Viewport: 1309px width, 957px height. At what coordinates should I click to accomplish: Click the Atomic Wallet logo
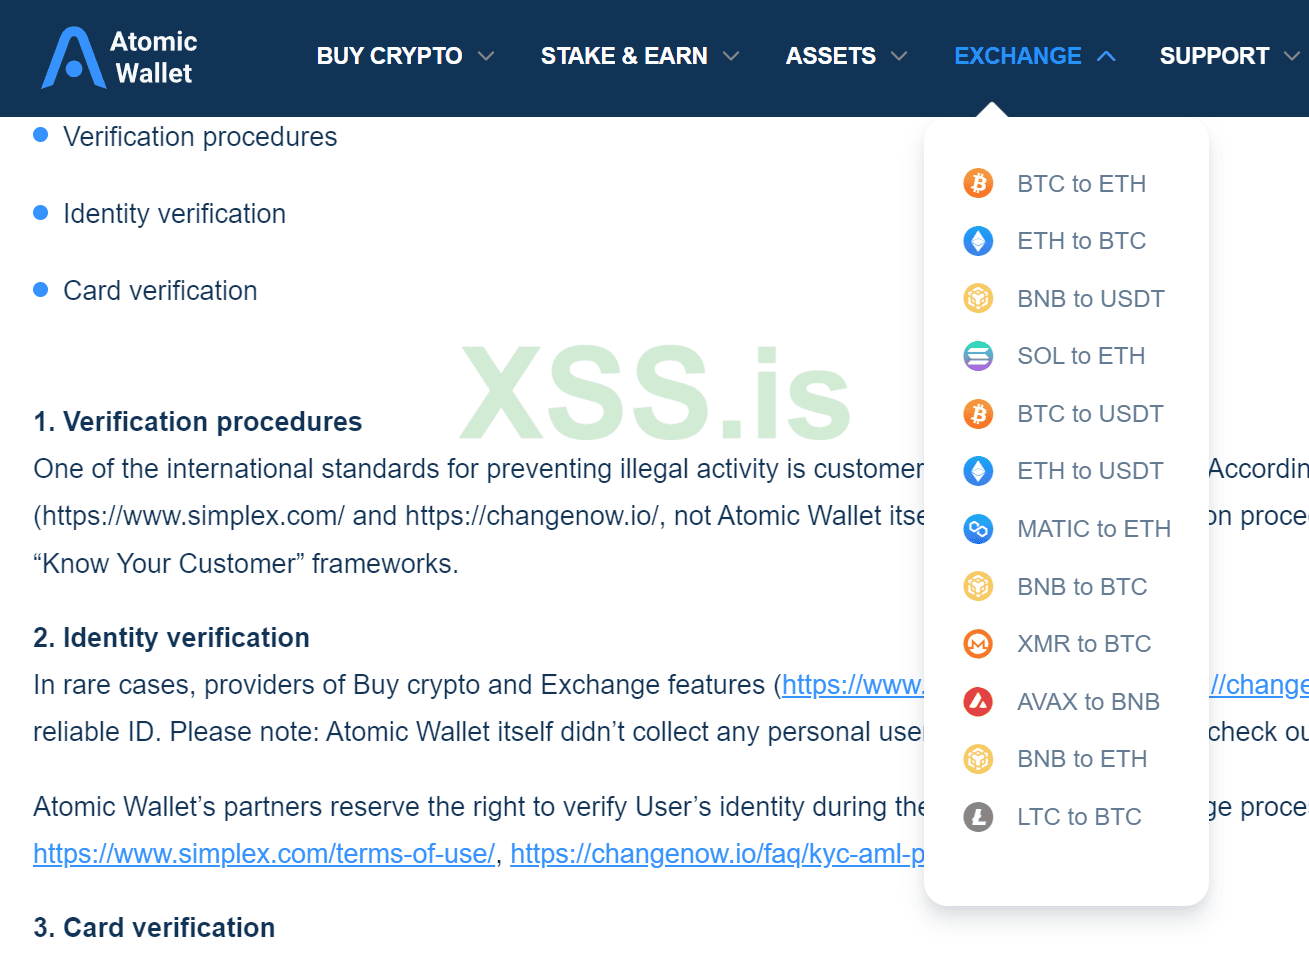119,57
